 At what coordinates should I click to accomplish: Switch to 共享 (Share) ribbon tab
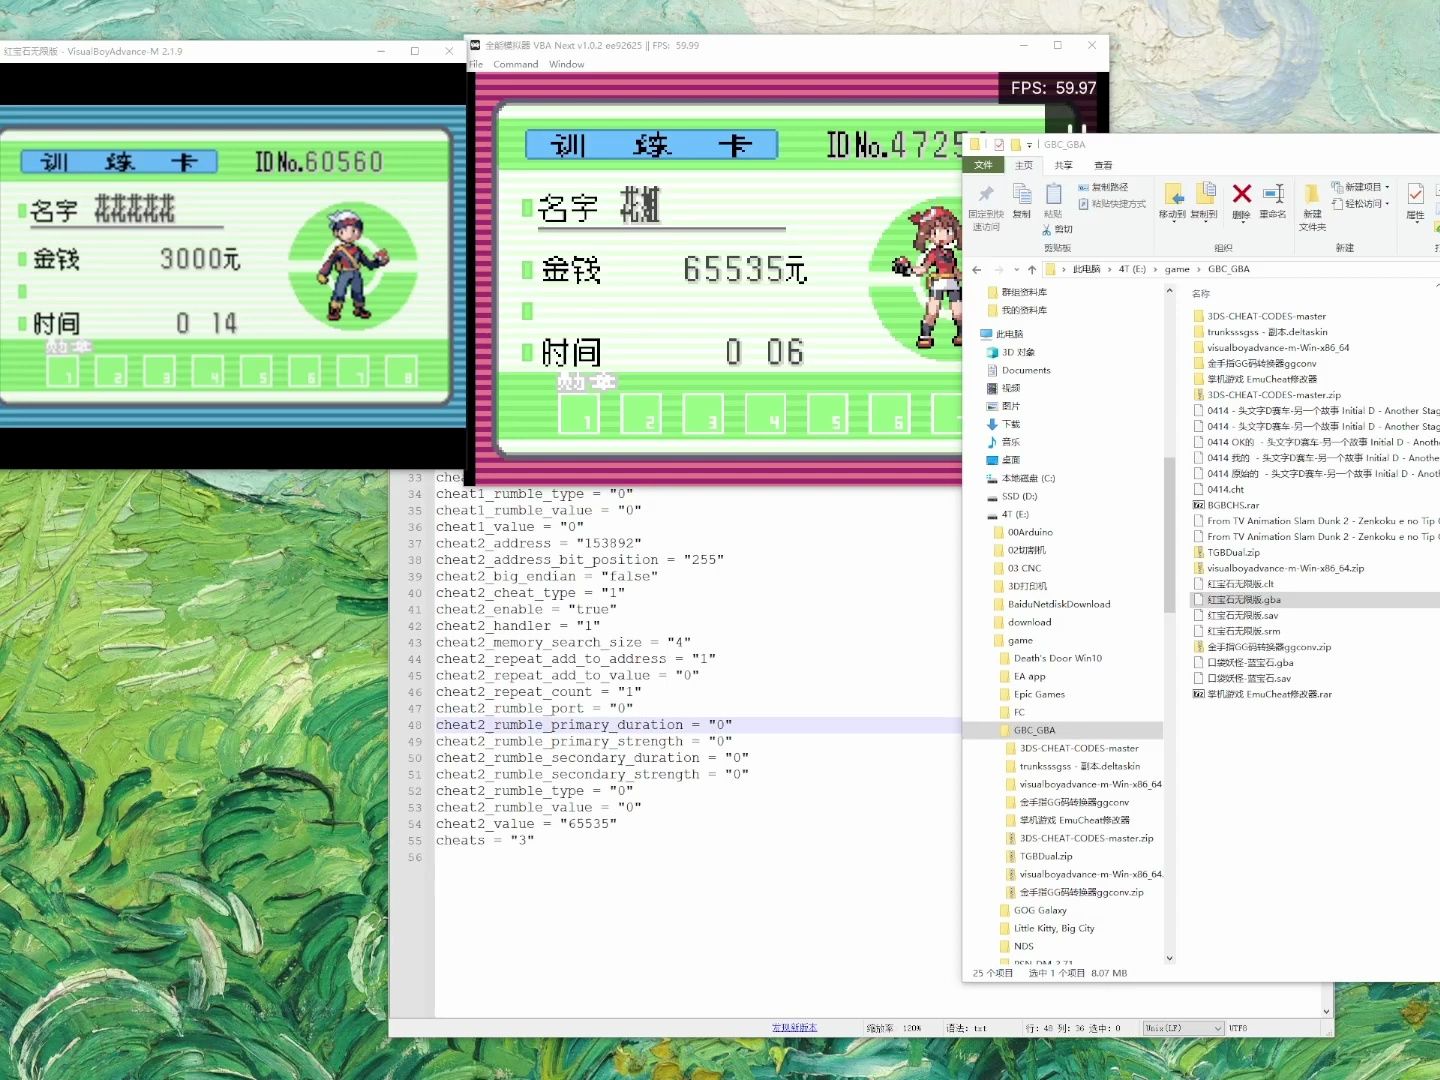1064,165
